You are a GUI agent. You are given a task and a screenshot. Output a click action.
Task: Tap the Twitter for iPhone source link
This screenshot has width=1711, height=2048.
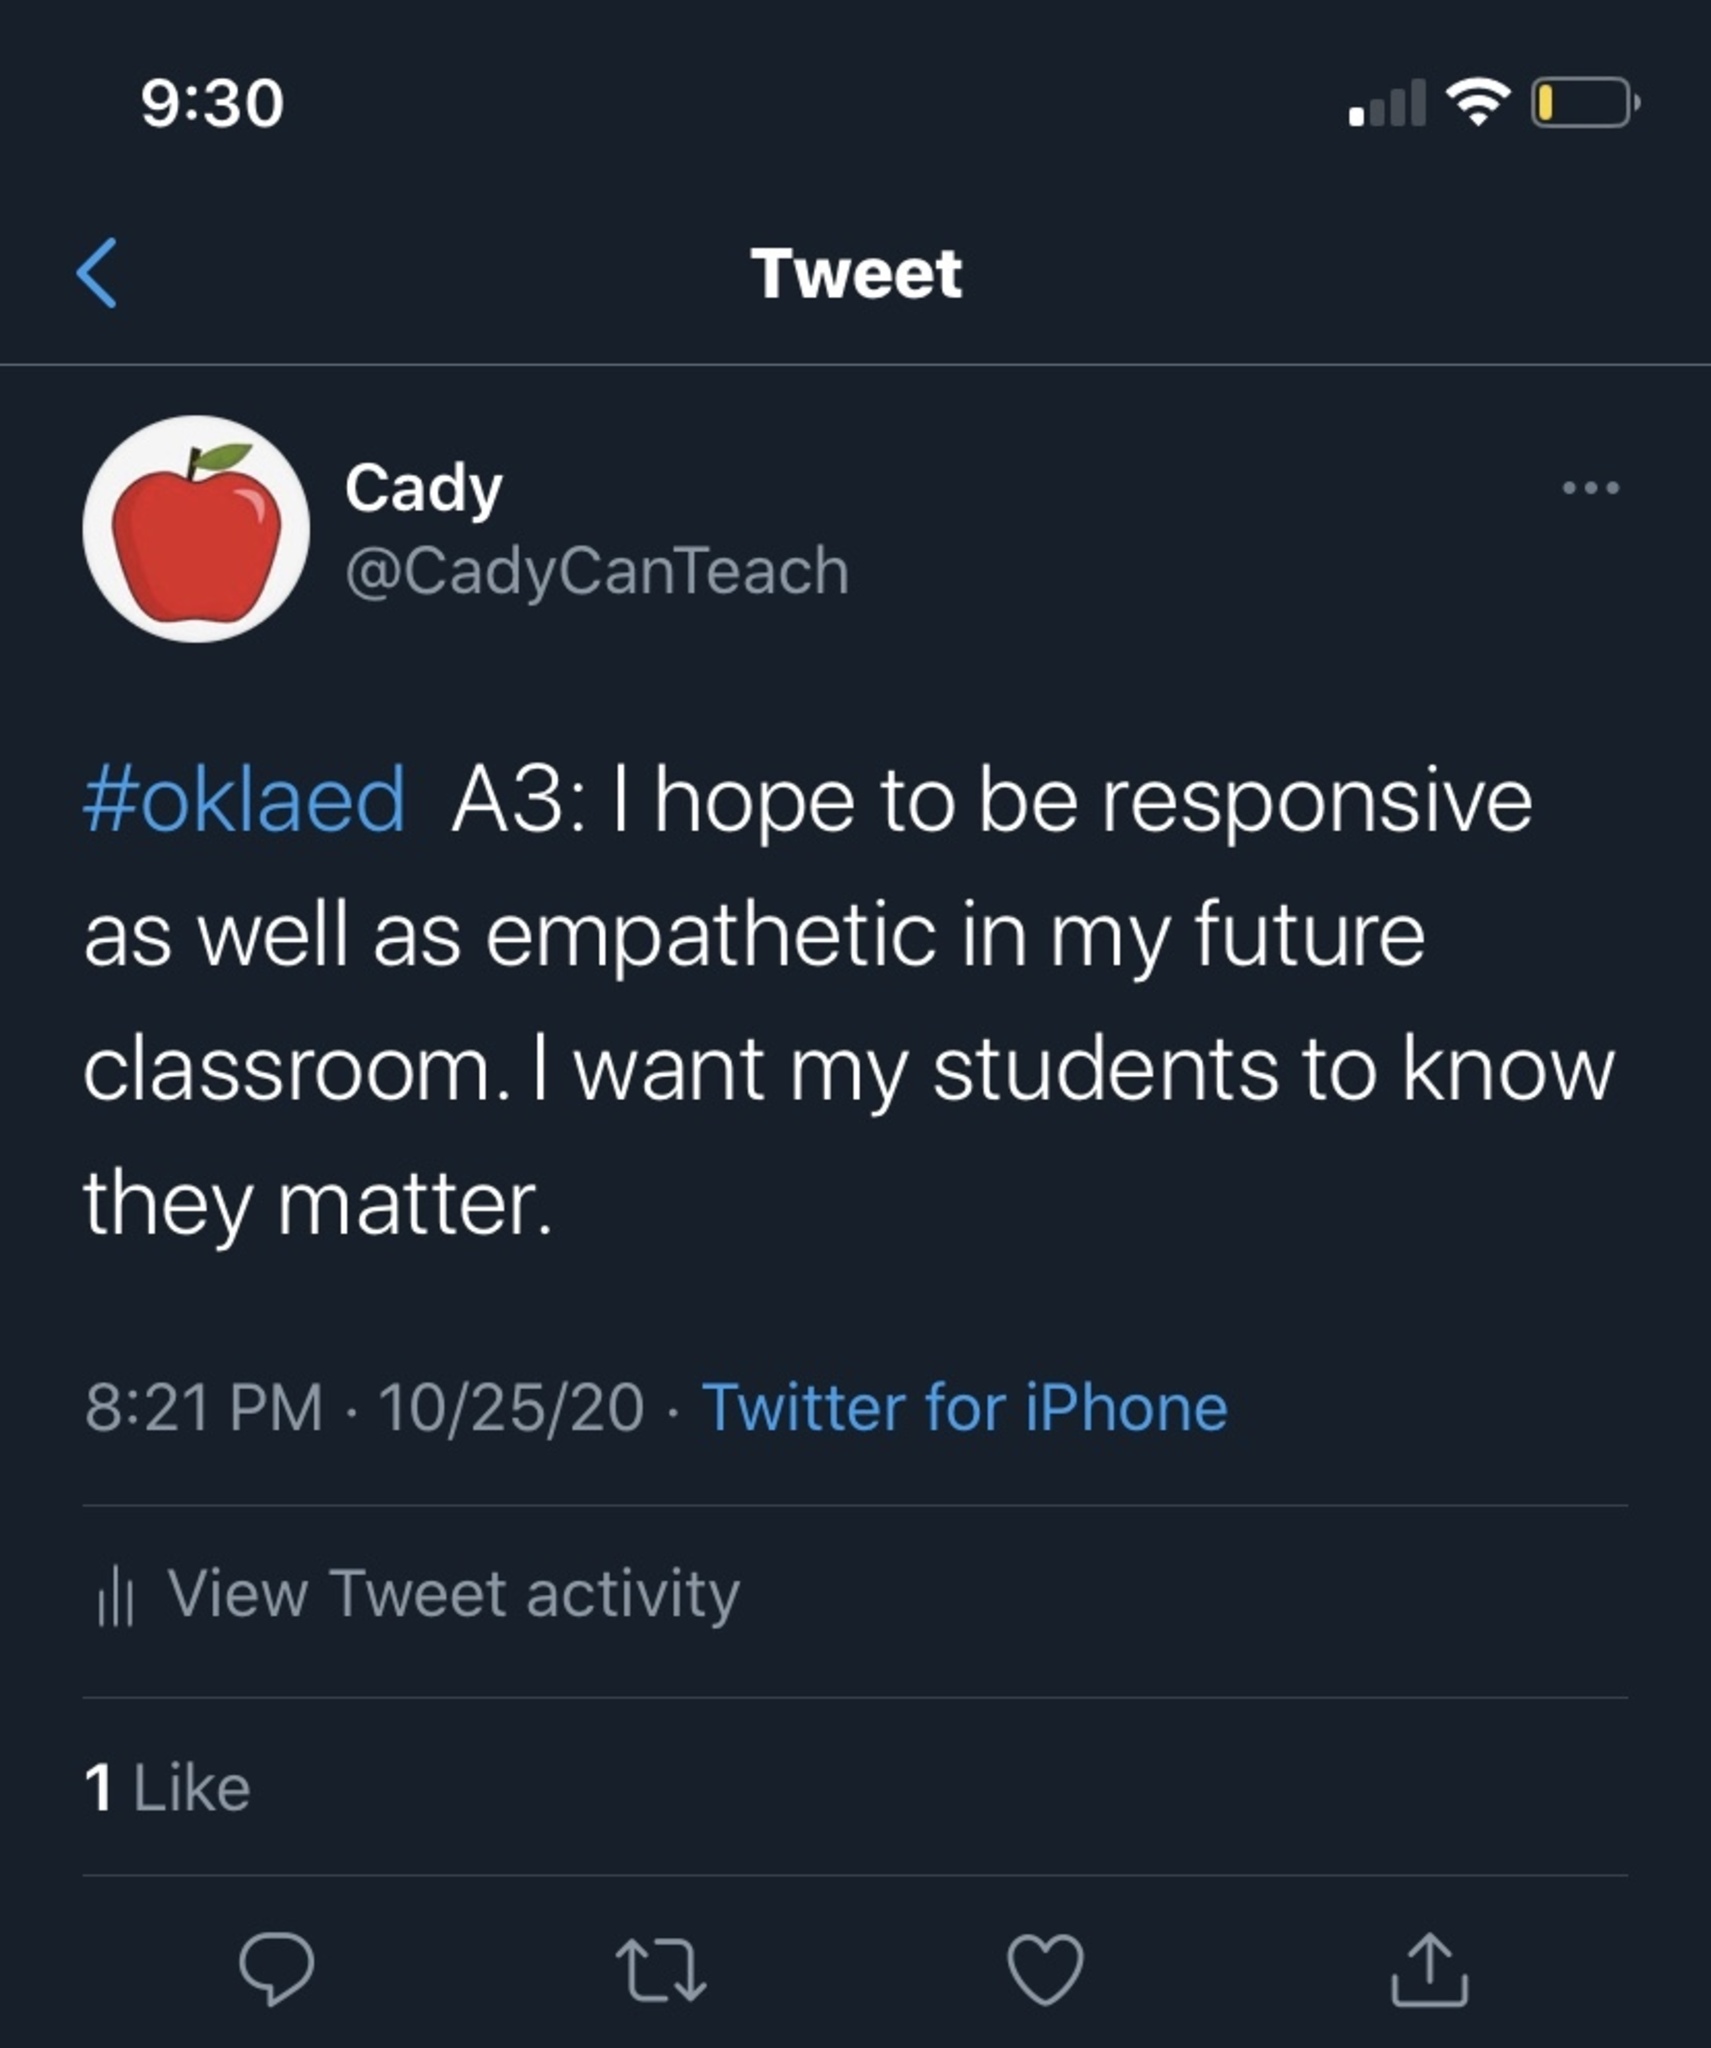(964, 1408)
